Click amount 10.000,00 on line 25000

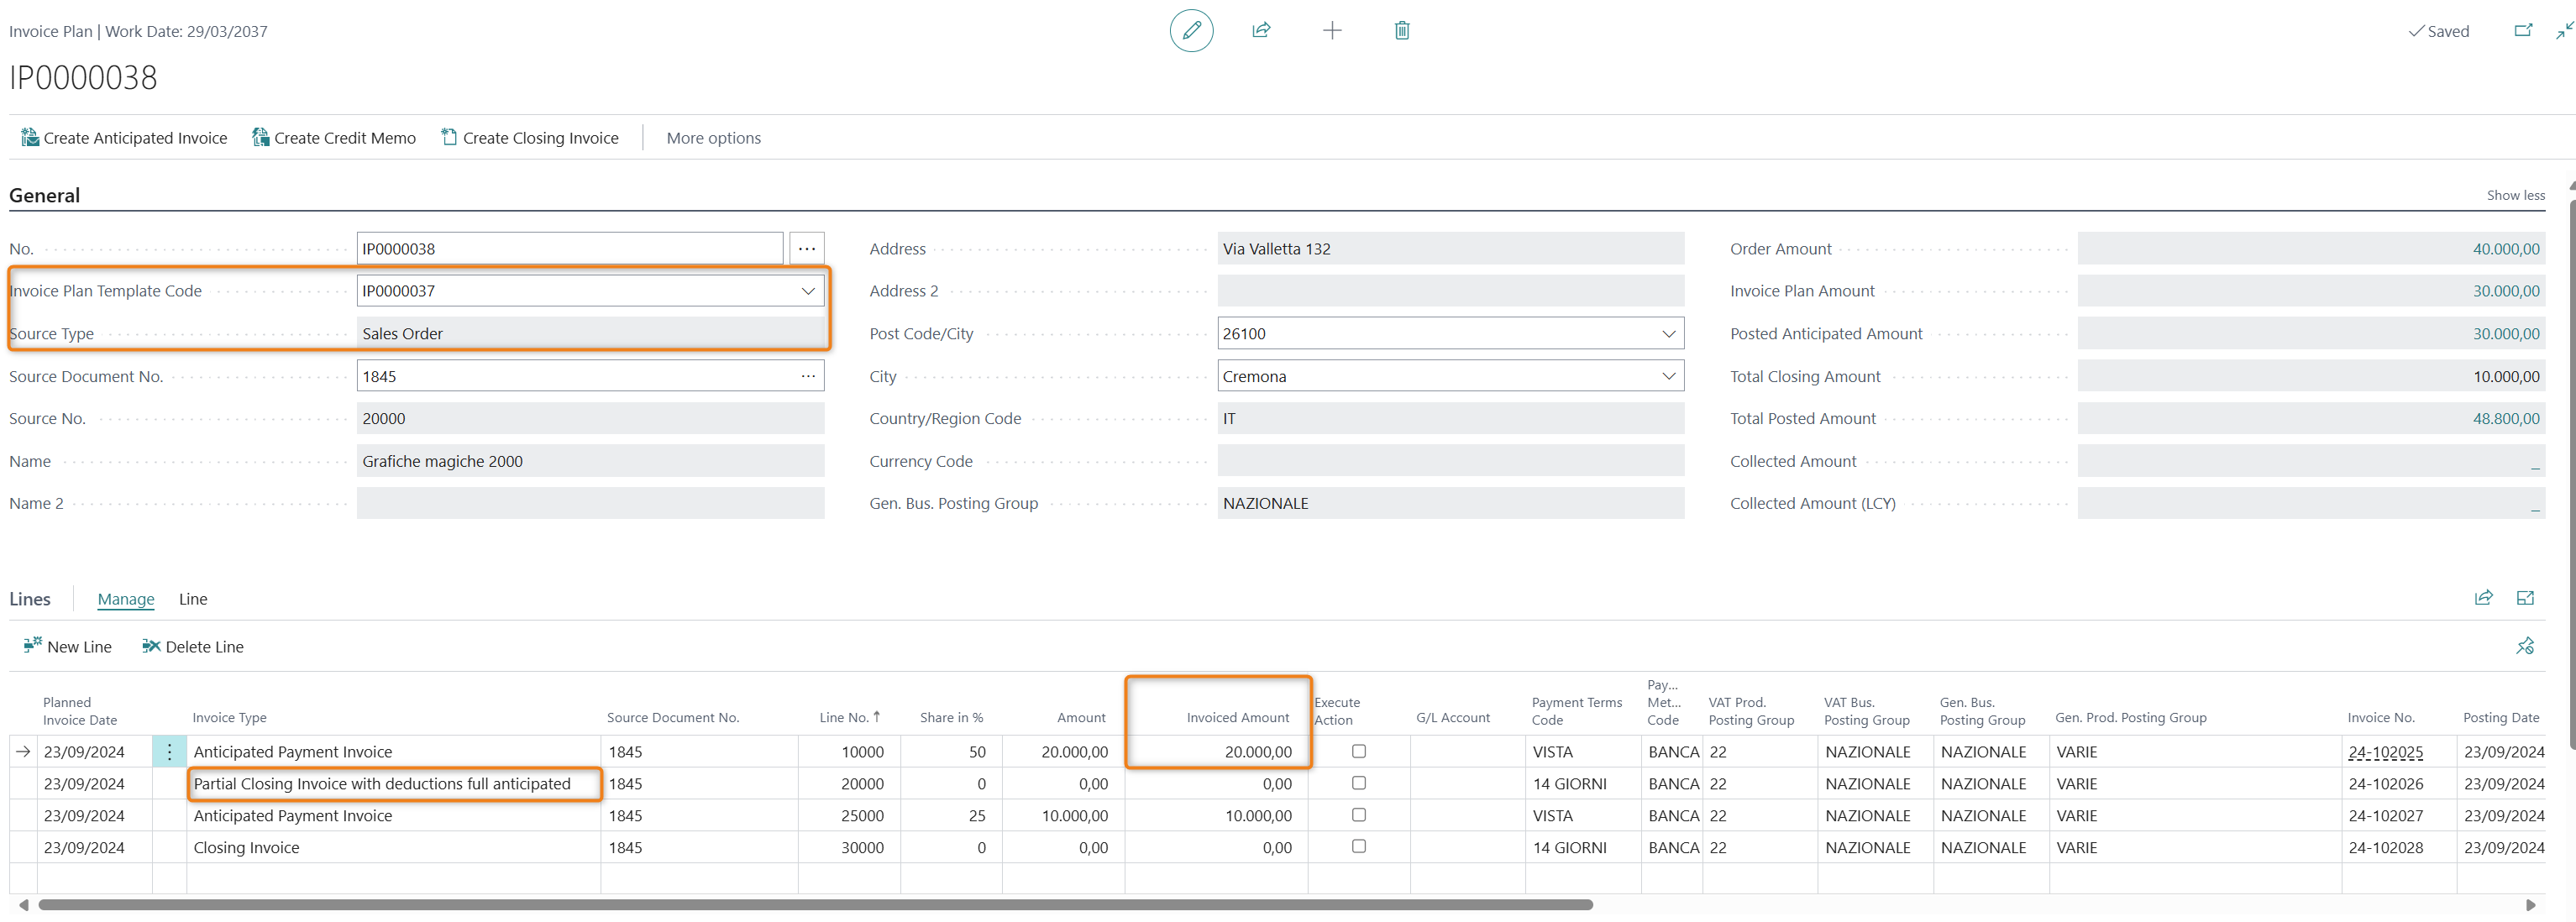coord(1075,816)
